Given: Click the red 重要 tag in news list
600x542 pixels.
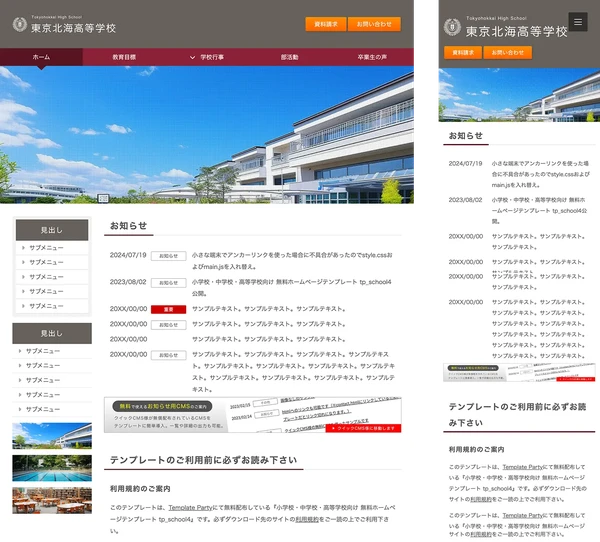Looking at the screenshot, I should coord(169,309).
